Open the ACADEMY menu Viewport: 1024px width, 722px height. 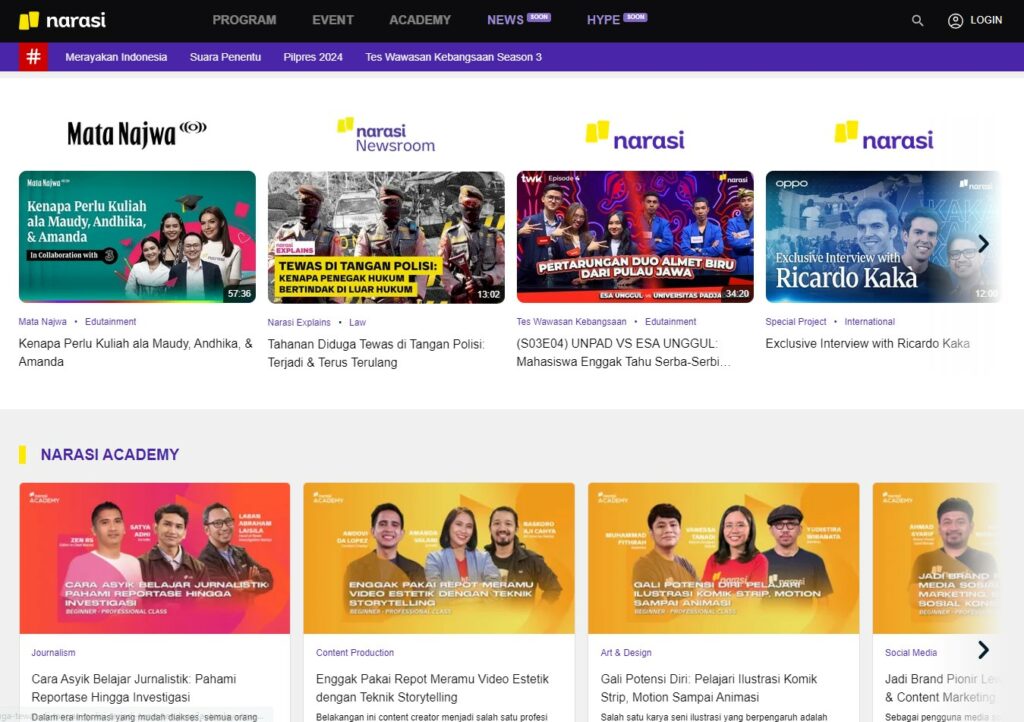(420, 20)
